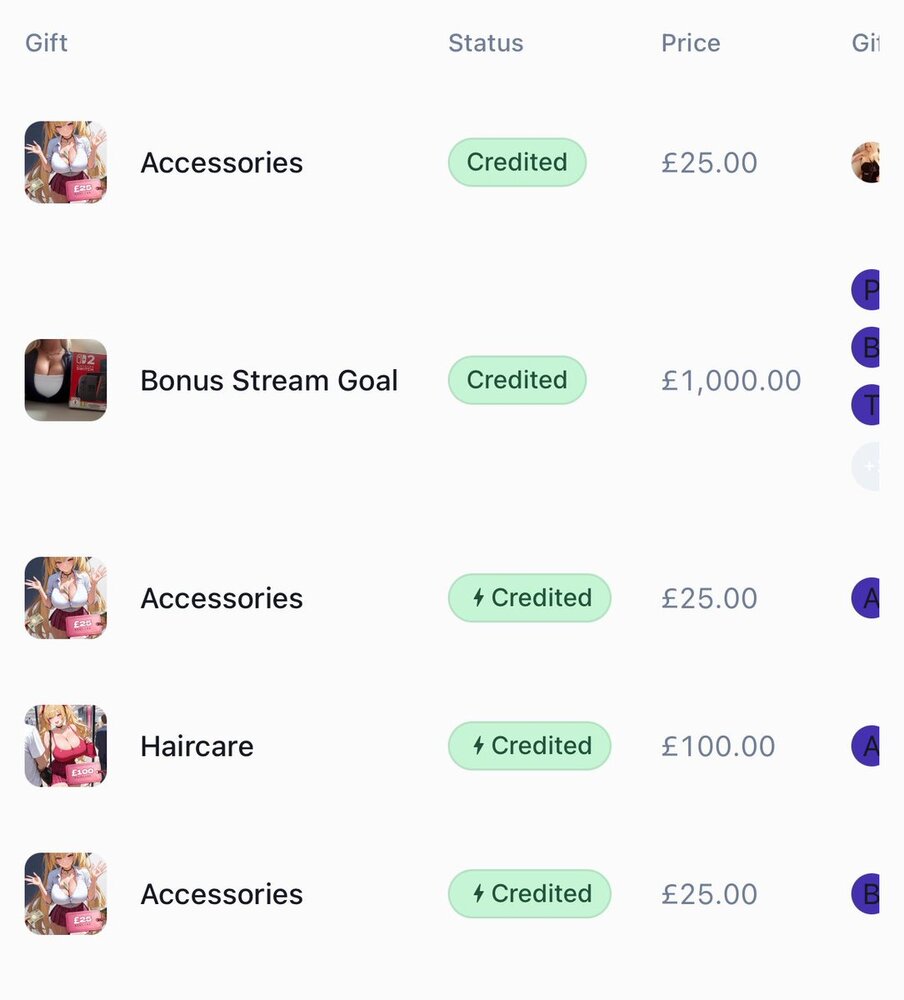Expand additional gifters with the faded plus button
Viewport: 904px width, 1000px height.
tap(866, 466)
